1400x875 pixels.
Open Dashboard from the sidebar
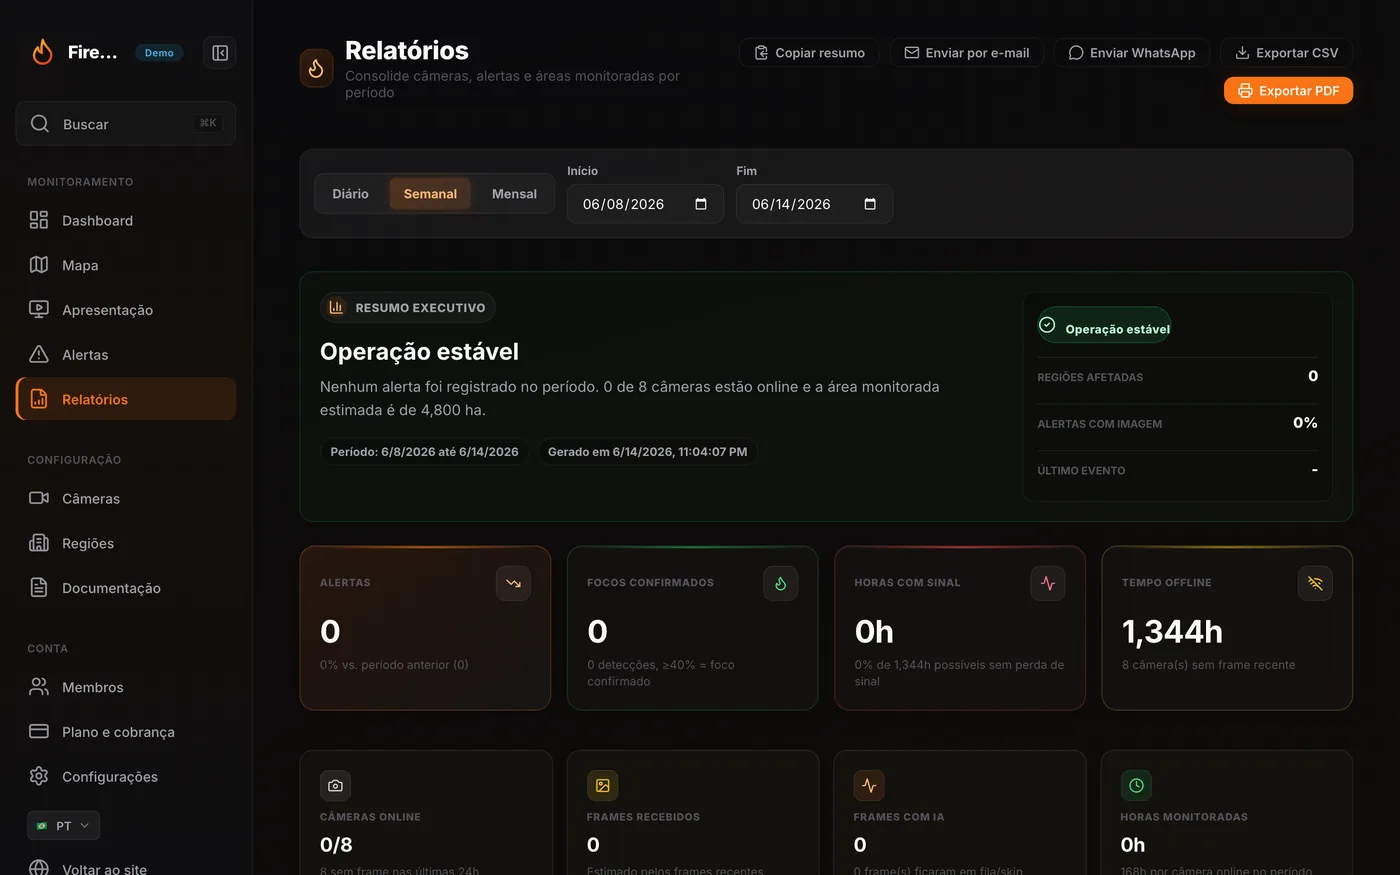tap(126, 220)
